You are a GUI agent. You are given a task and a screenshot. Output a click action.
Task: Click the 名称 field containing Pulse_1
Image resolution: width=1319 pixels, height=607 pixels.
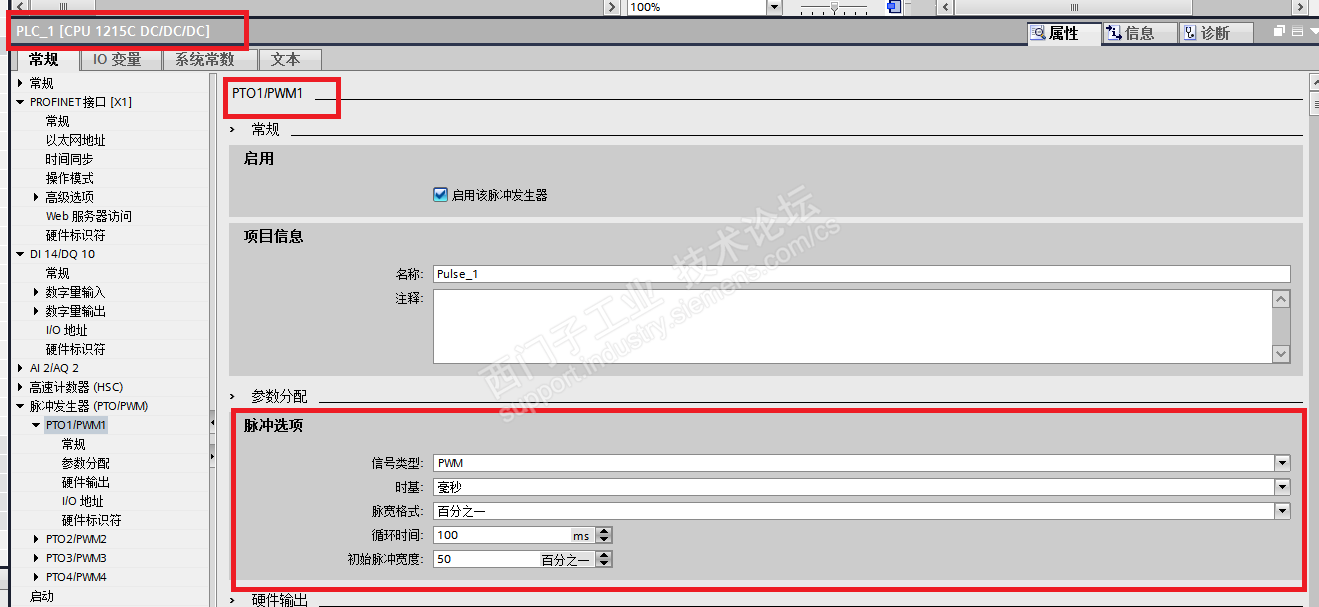point(861,274)
